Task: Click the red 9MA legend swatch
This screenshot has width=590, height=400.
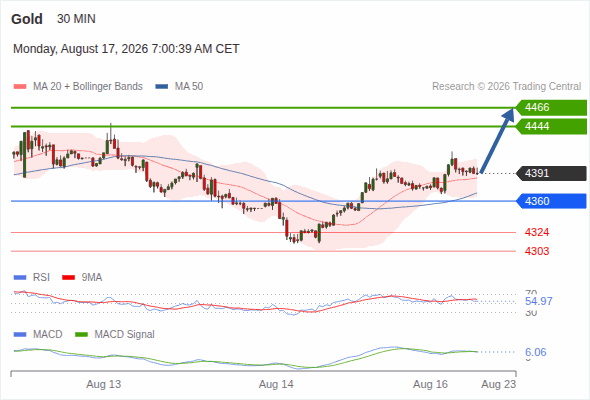Action: point(68,278)
